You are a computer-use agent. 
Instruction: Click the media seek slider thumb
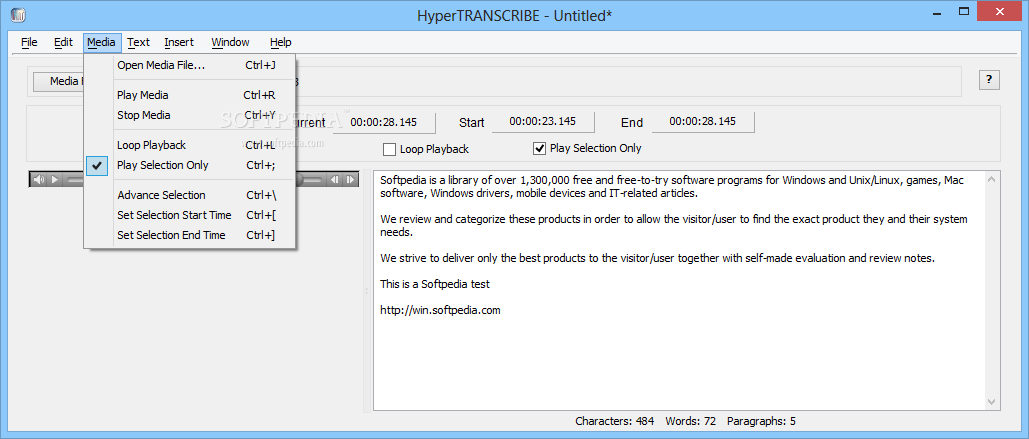point(300,179)
